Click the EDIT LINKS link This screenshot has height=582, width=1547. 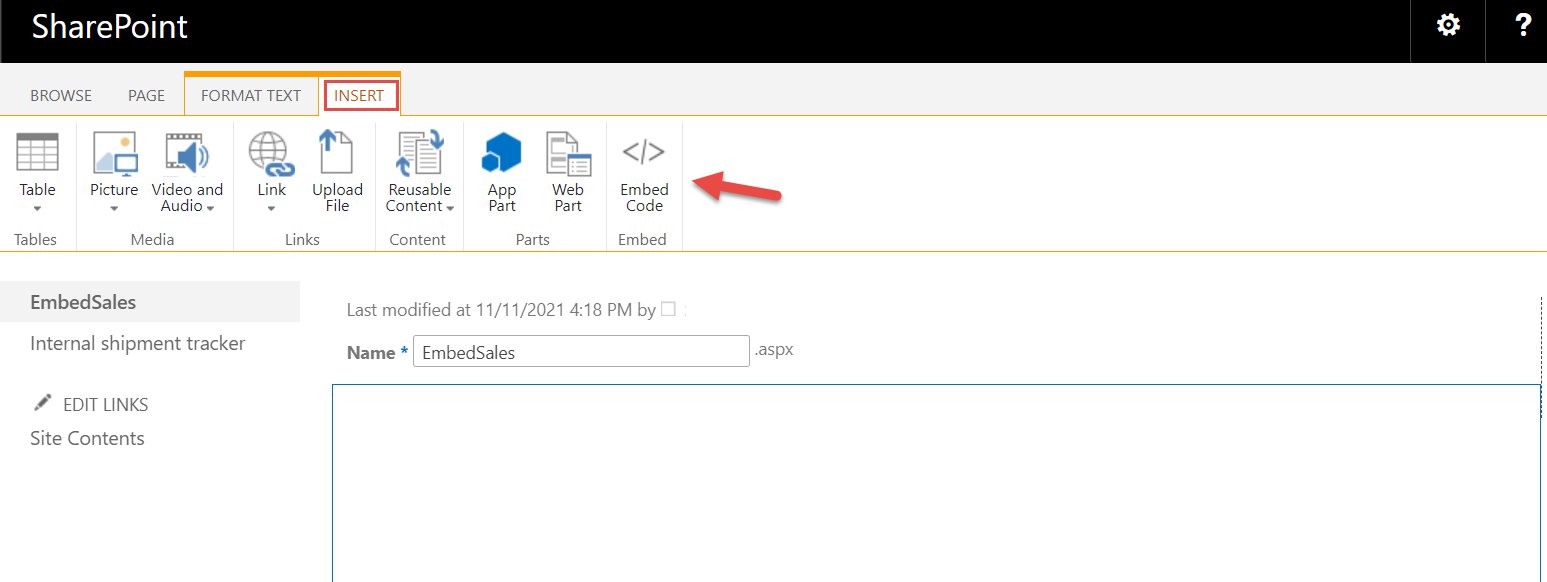[105, 405]
